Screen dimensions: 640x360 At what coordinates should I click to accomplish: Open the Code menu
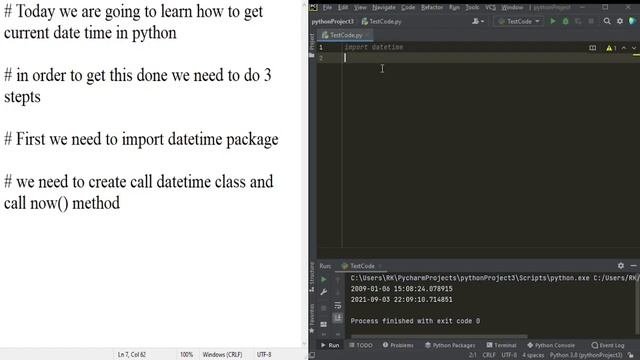[x=408, y=7]
